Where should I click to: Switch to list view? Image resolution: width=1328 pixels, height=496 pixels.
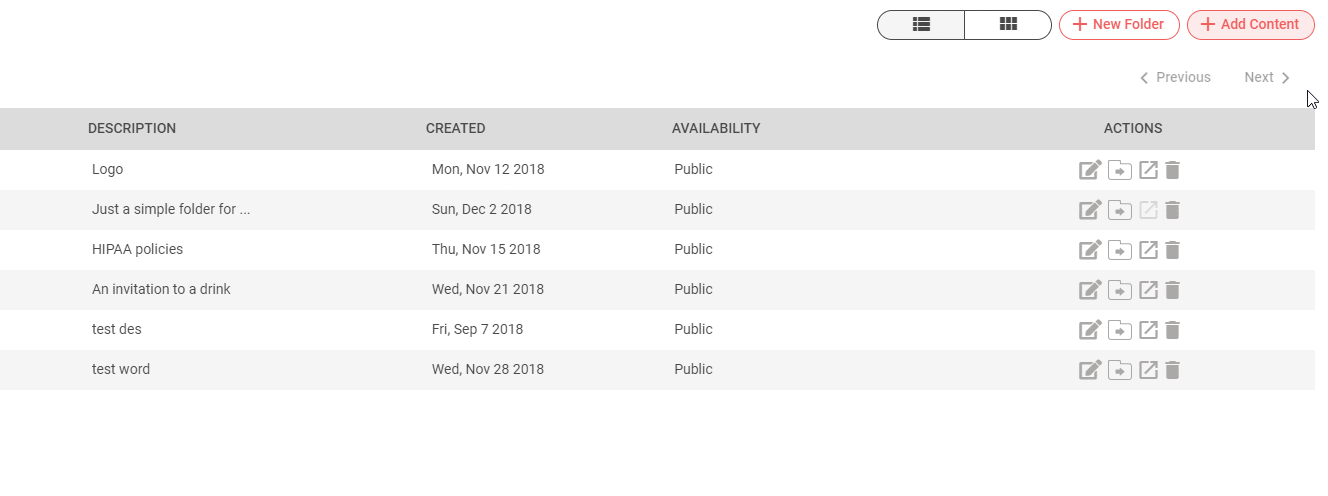coord(921,24)
